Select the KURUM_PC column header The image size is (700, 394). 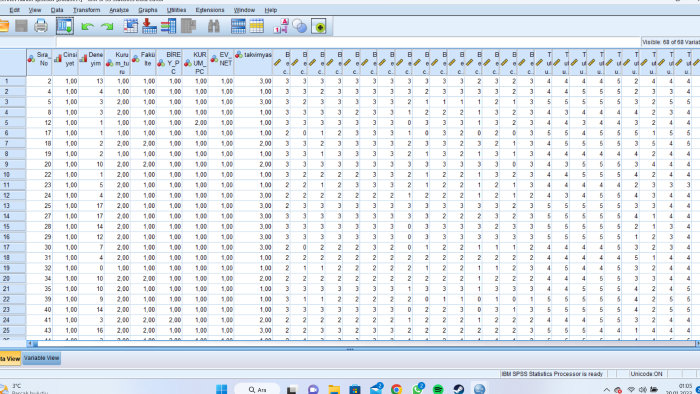(195, 62)
